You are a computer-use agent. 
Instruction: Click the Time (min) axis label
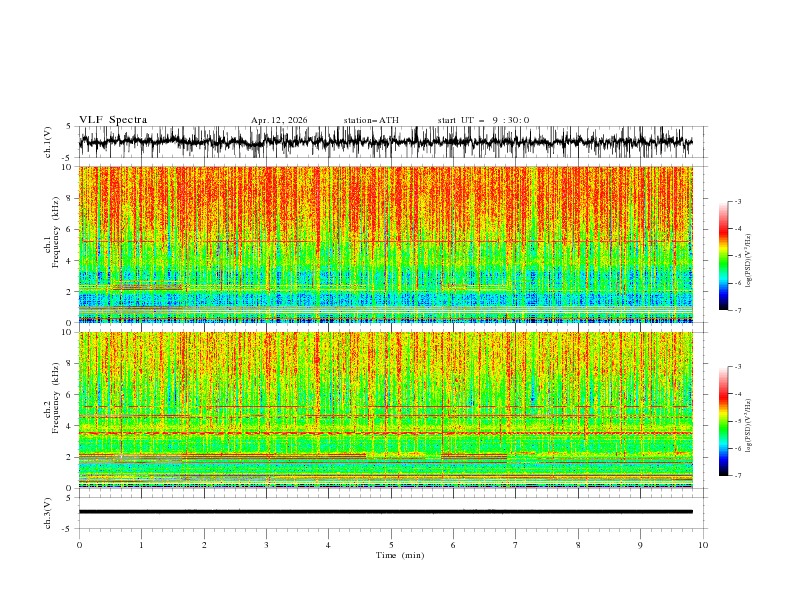click(400, 555)
